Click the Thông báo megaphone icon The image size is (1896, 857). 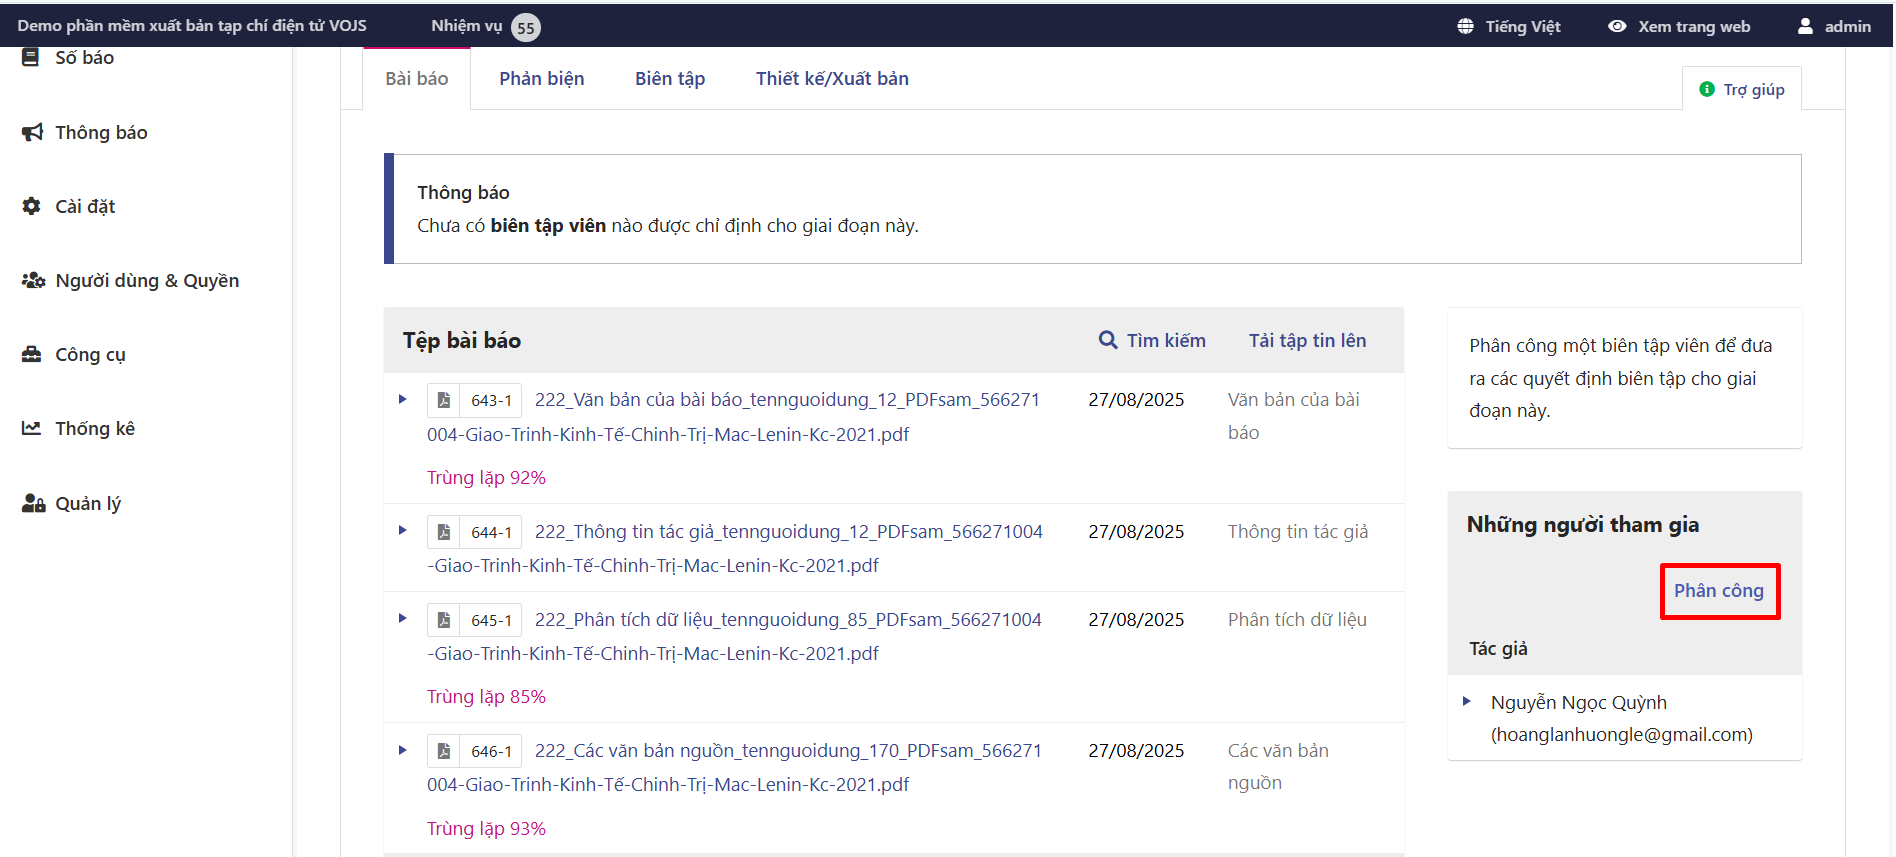point(32,132)
